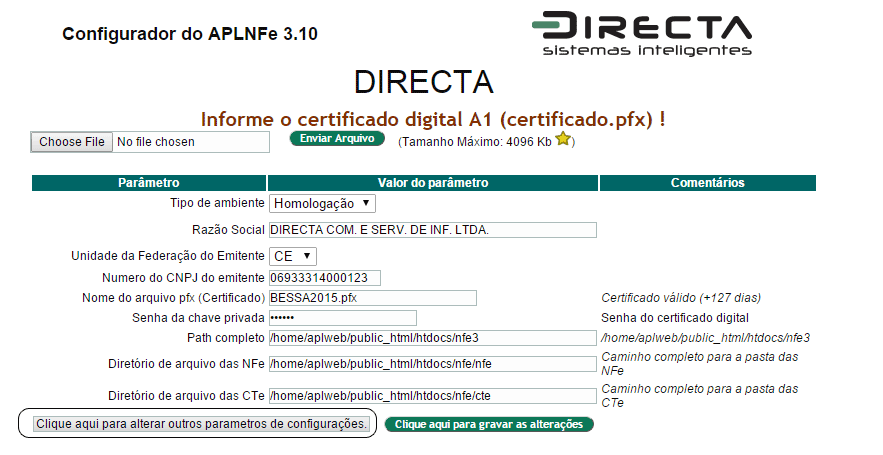Click the Senha da chave privada field
This screenshot has height=455, width=883.
(343, 318)
